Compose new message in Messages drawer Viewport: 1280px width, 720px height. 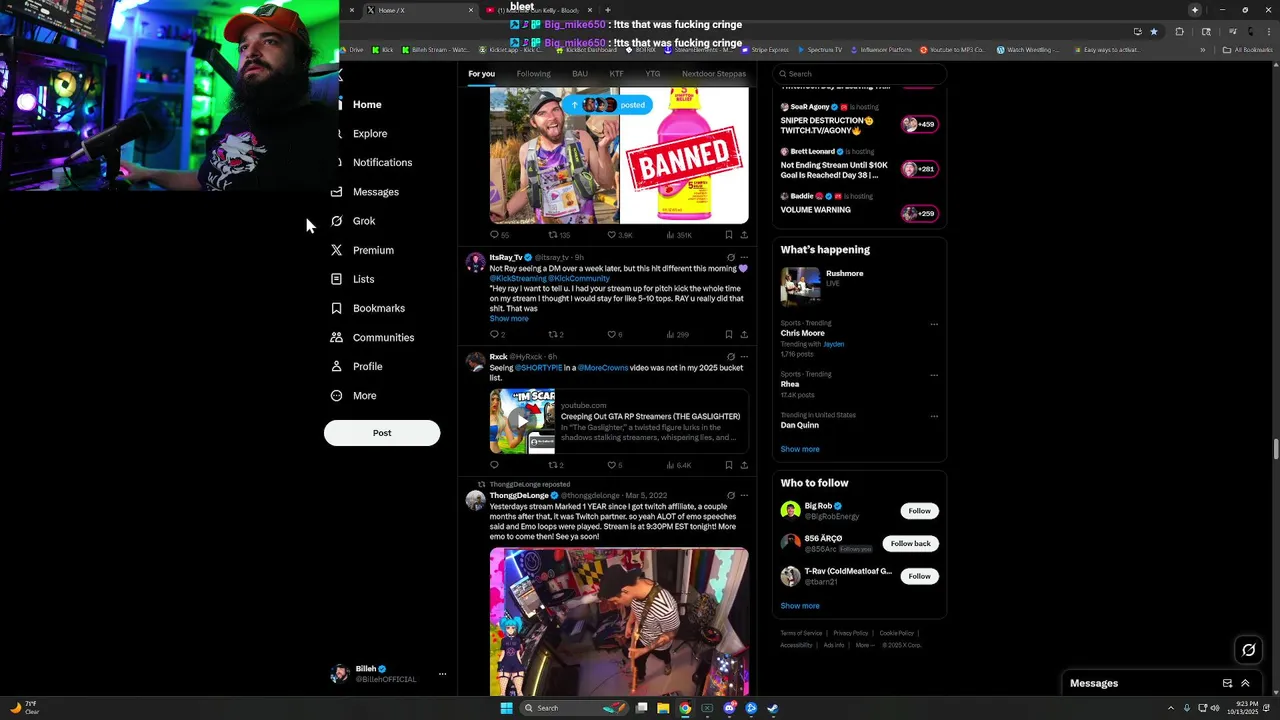pos(1227,683)
